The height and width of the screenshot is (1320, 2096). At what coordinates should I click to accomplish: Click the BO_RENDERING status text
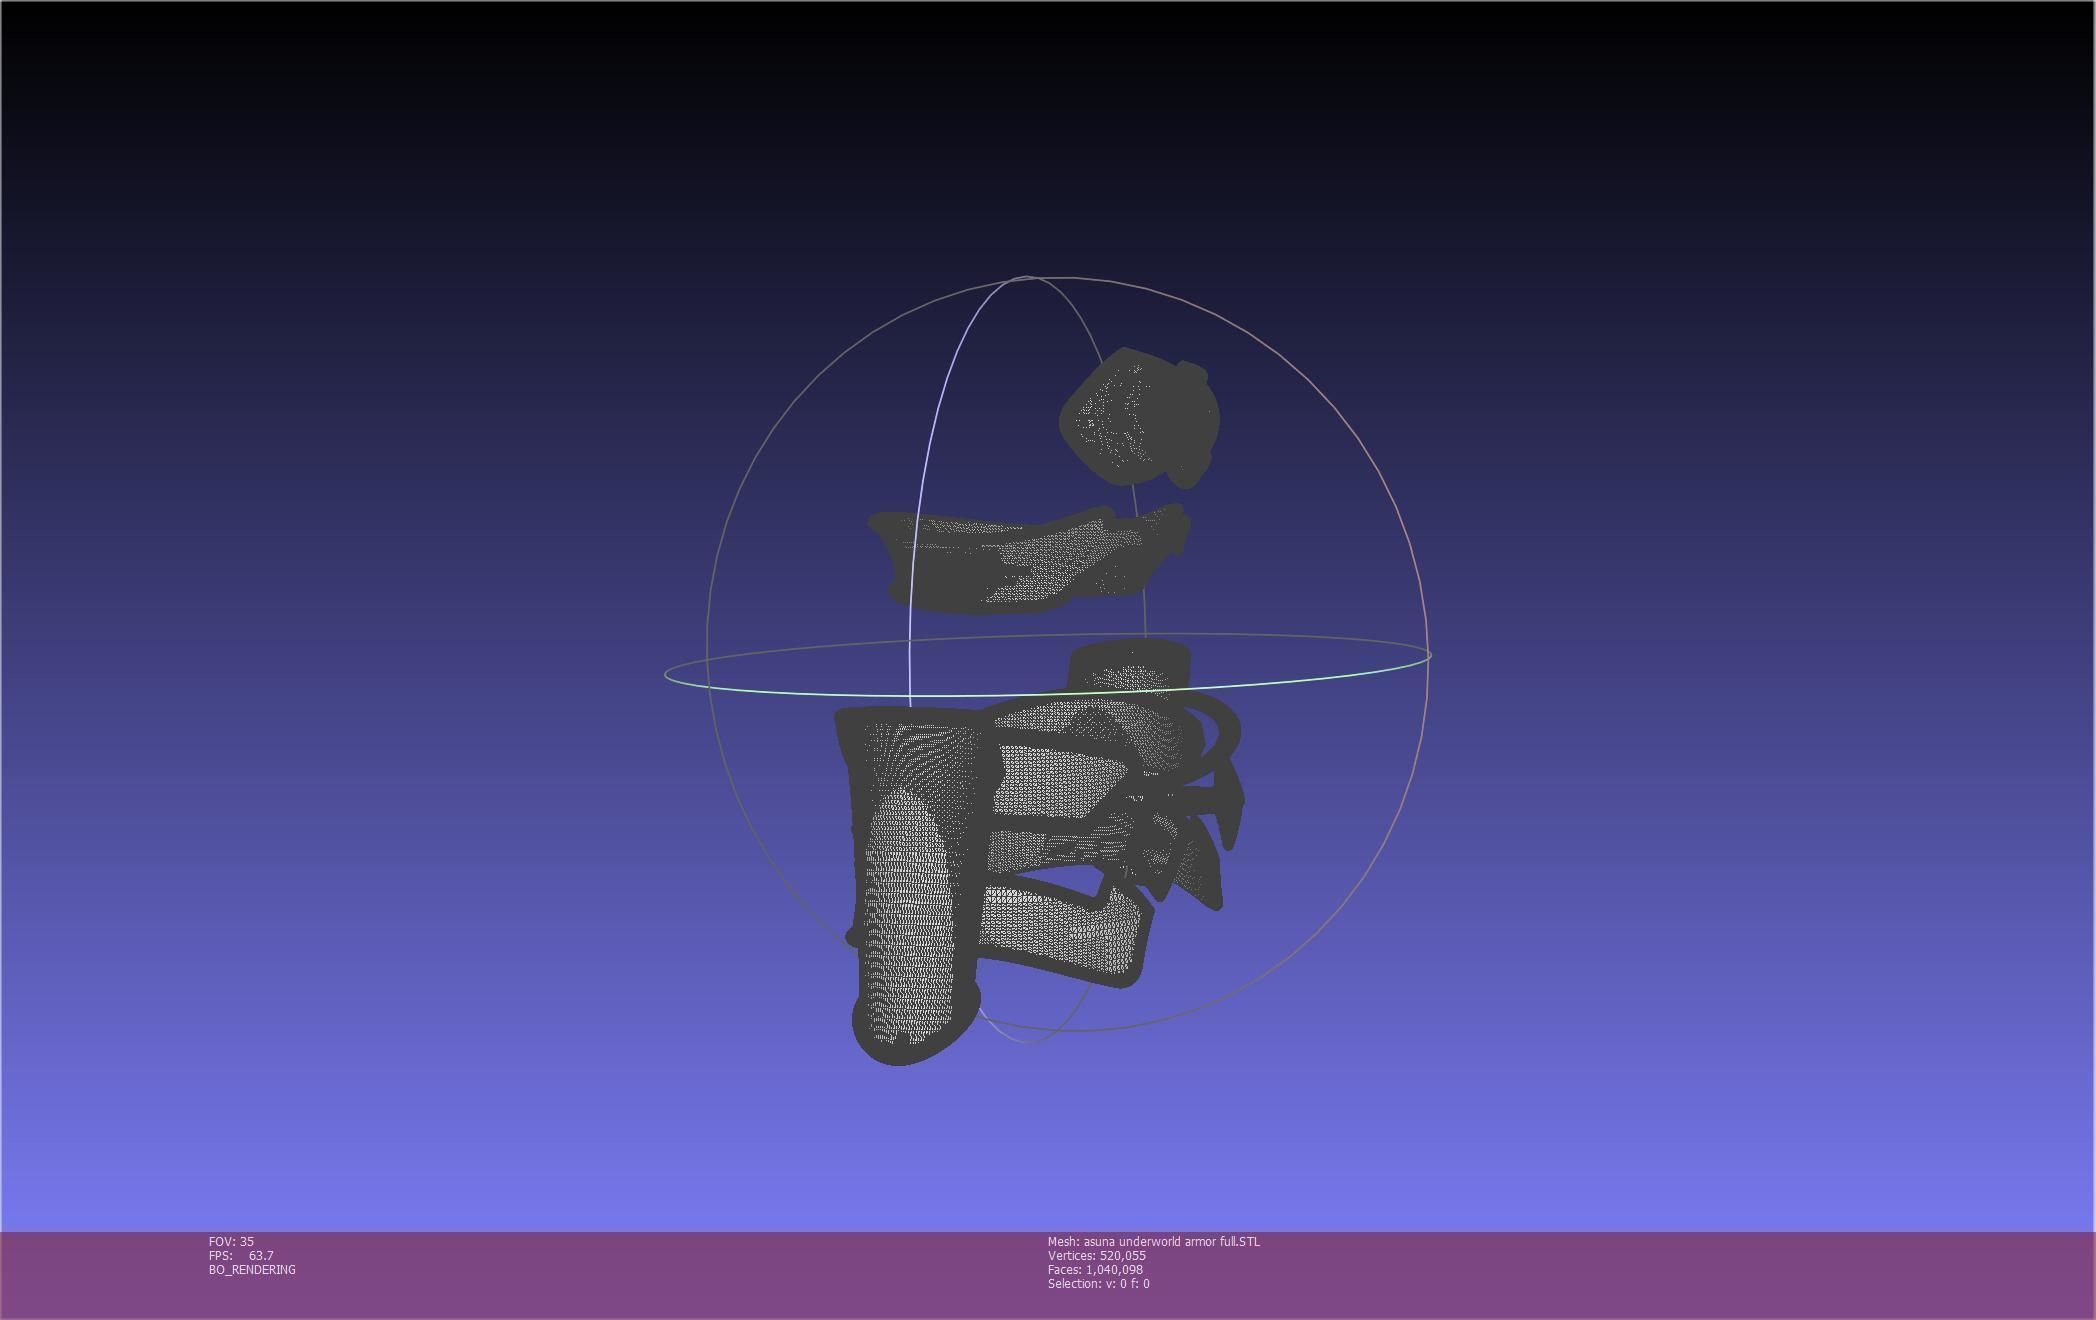pos(252,1269)
